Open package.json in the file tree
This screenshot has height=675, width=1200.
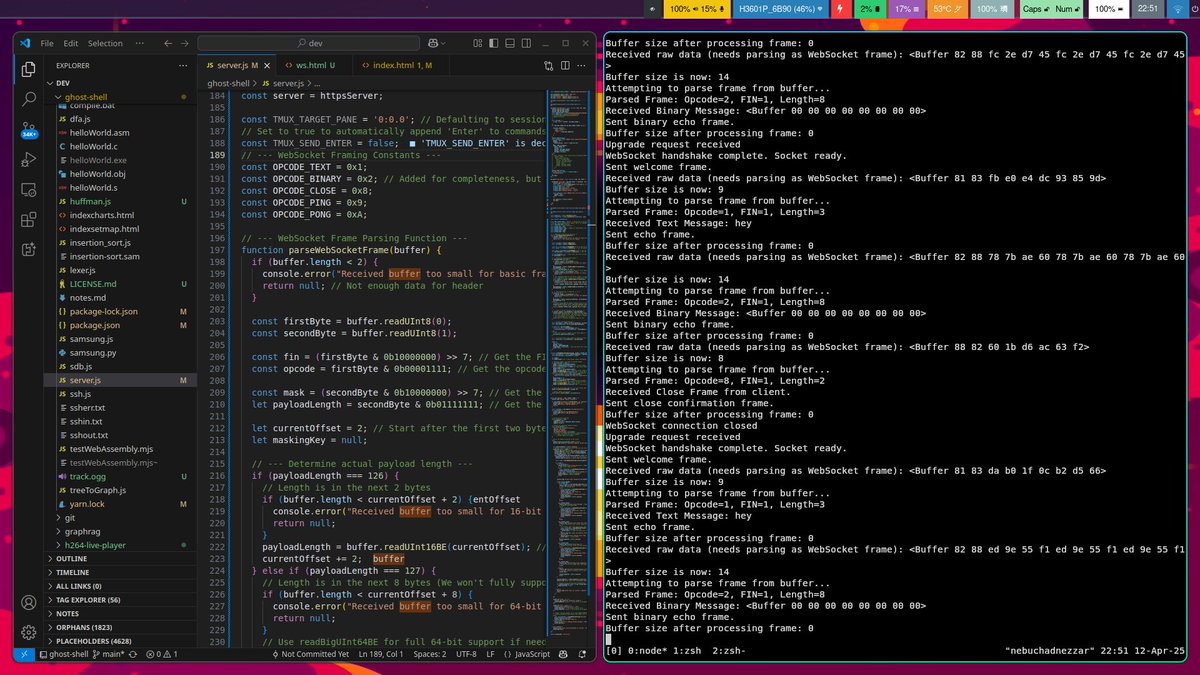click(120, 325)
